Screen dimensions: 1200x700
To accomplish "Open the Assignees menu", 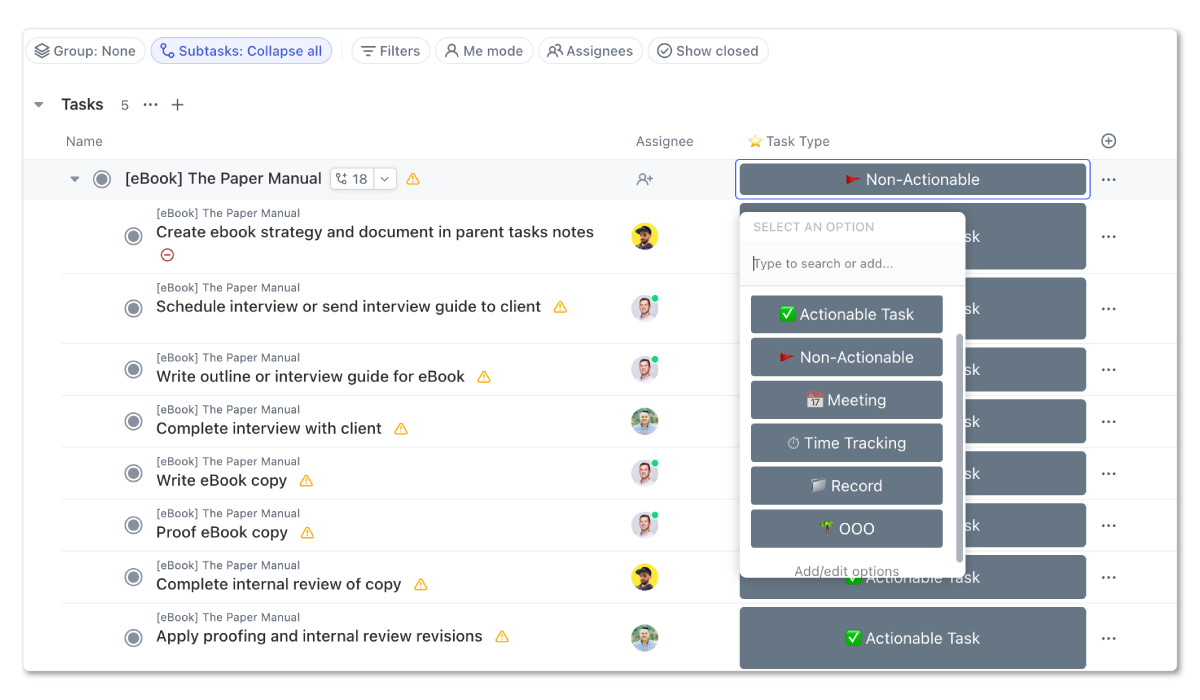I will click(x=590, y=50).
